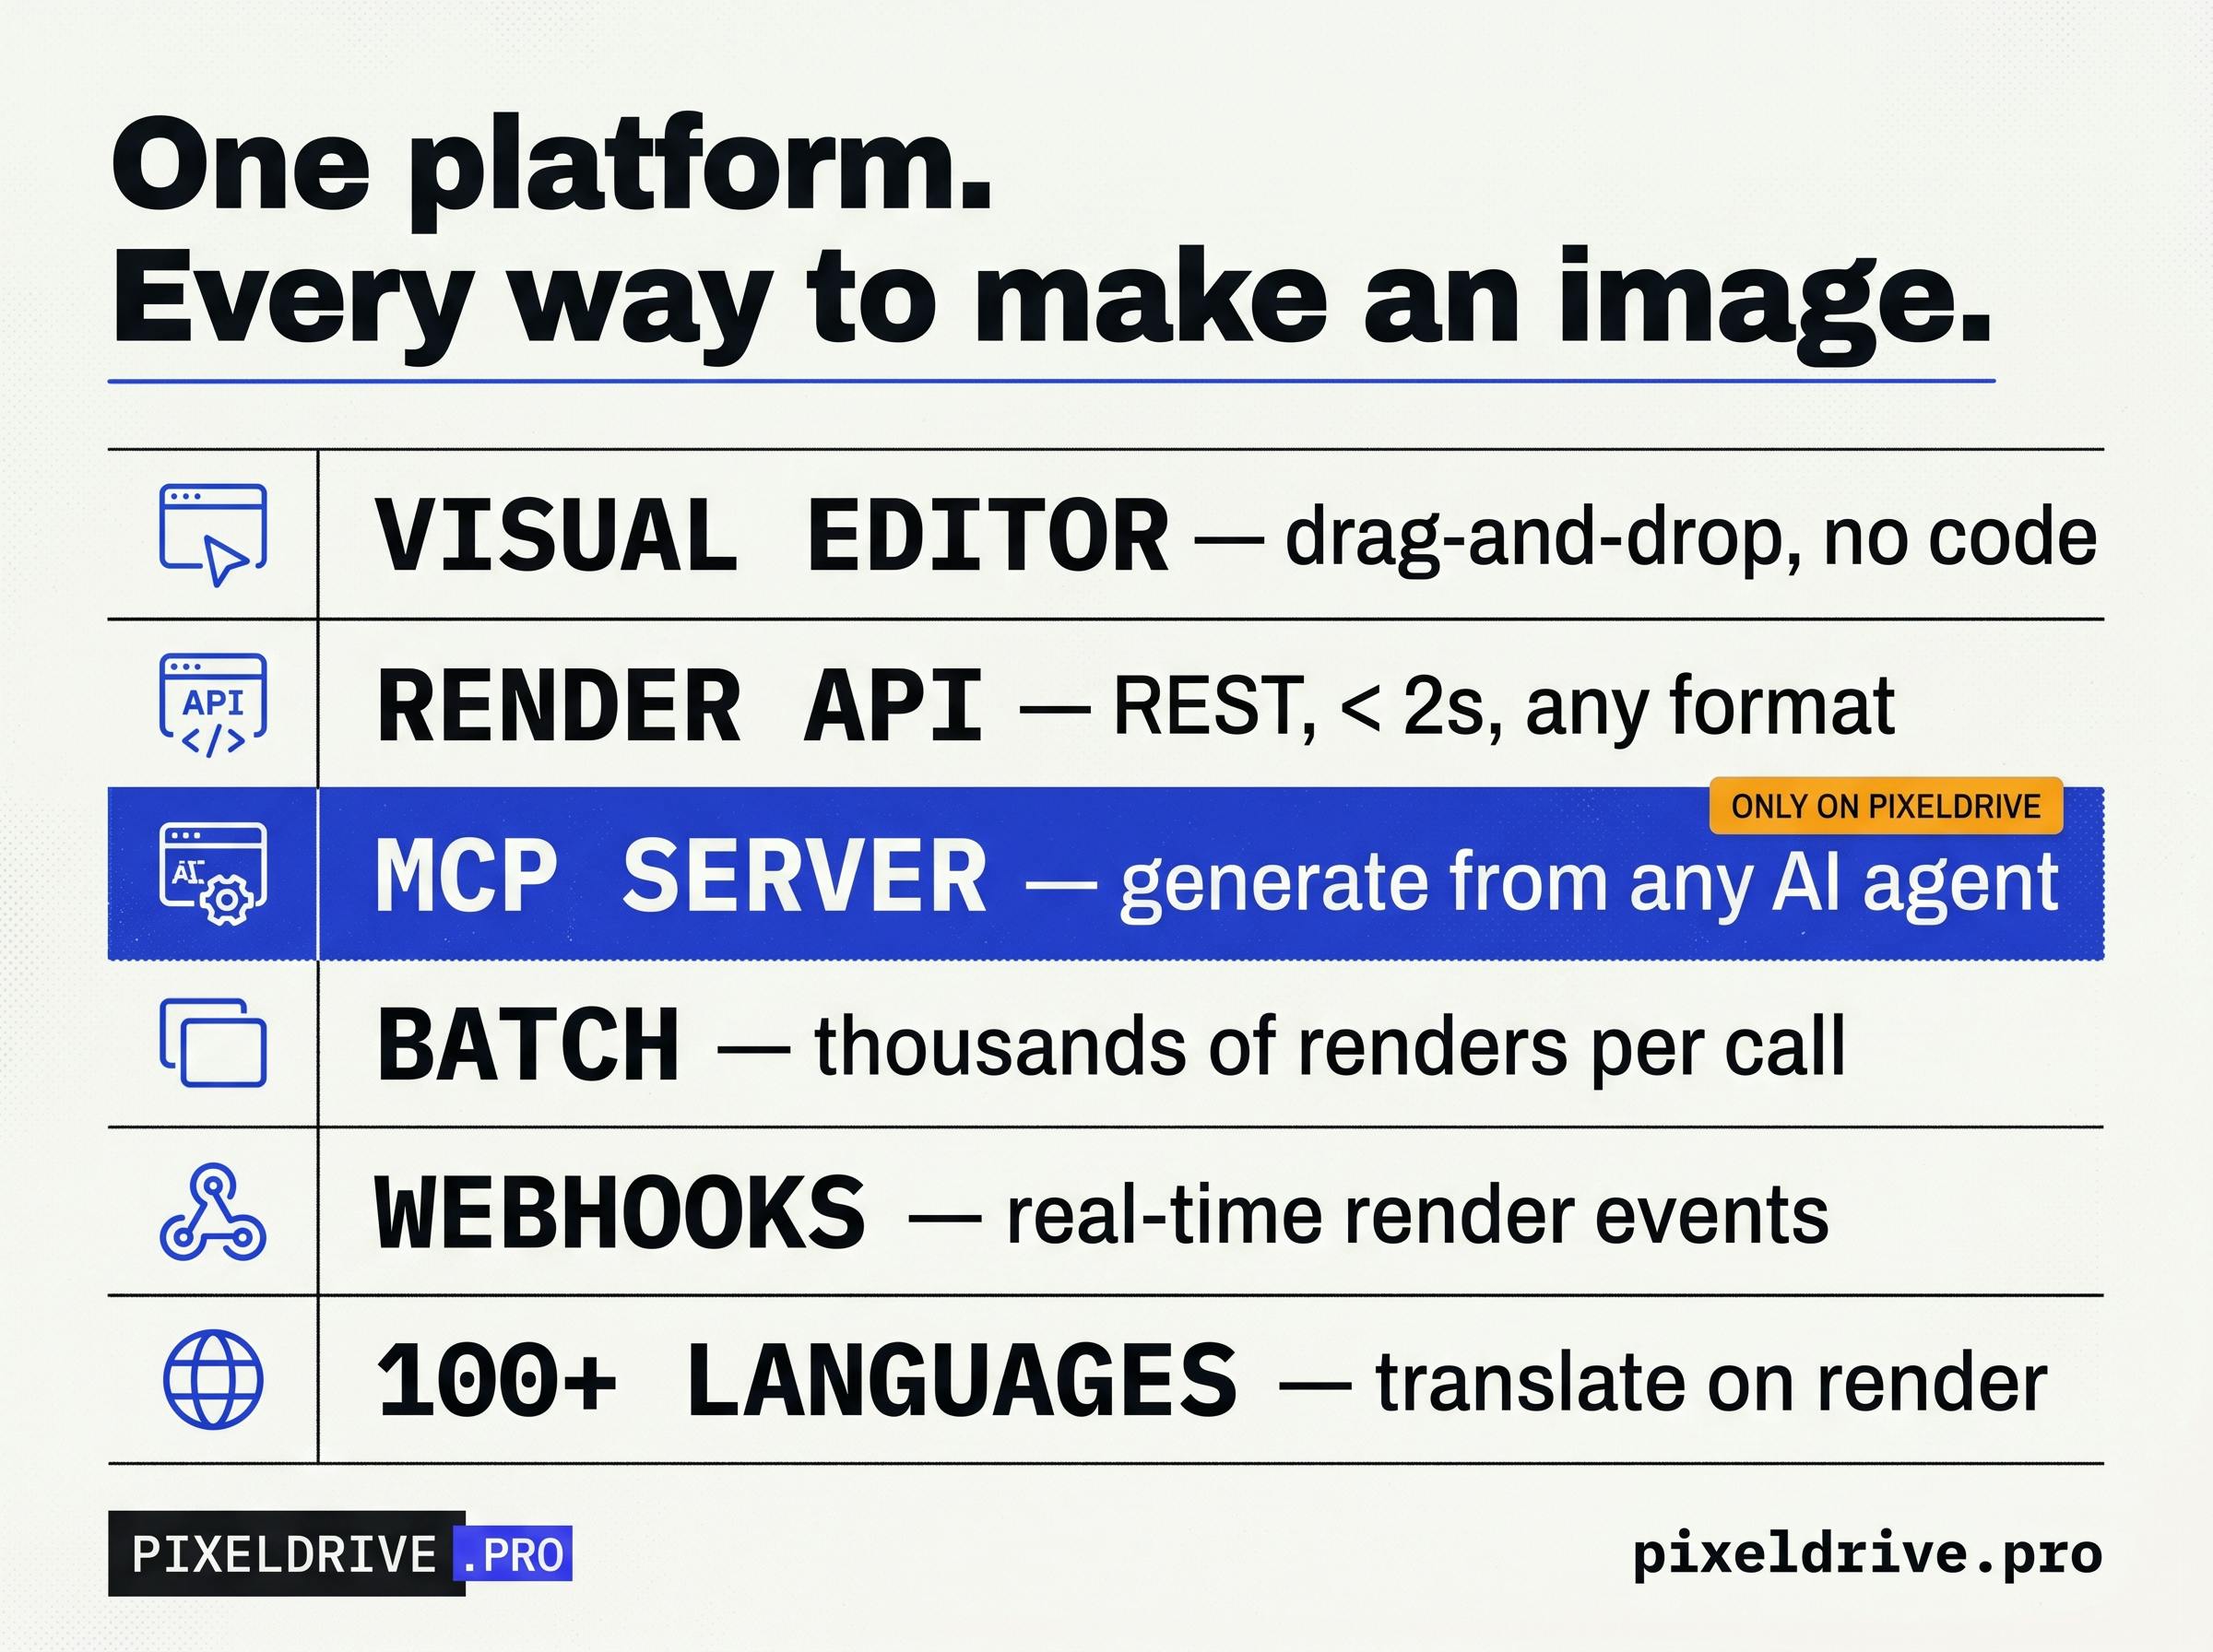
Task: Select the BATCH heading
Action: click(528, 1045)
